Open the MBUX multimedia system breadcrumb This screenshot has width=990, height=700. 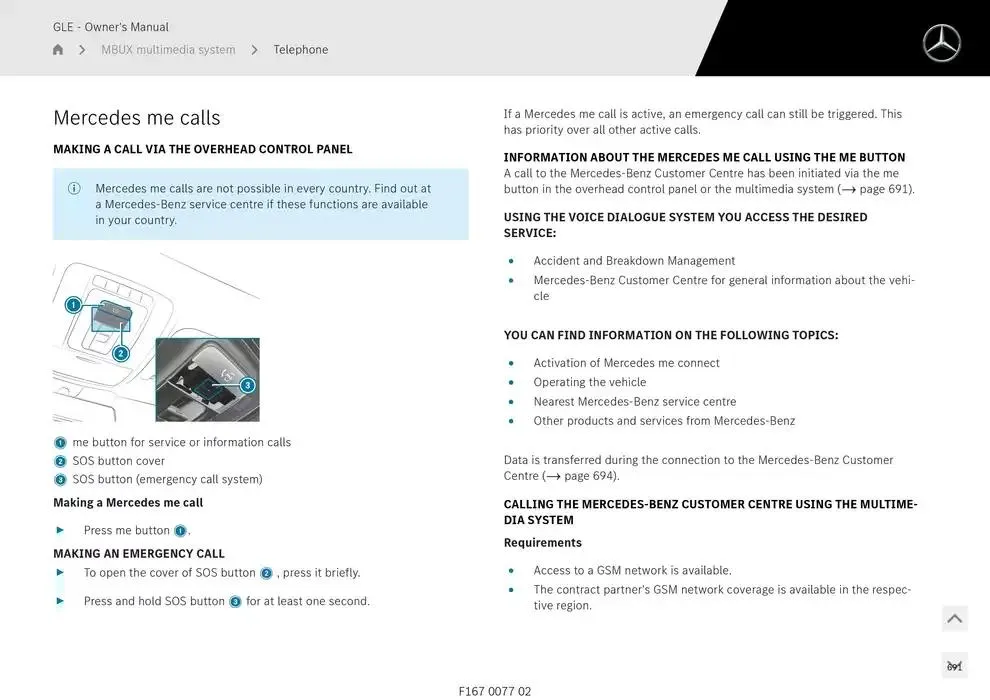(x=168, y=50)
